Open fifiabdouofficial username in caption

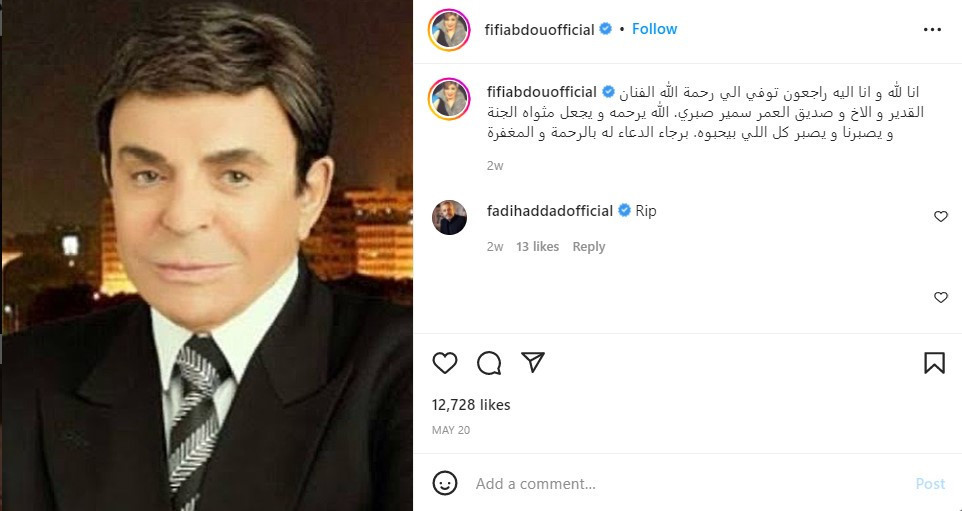pos(542,92)
